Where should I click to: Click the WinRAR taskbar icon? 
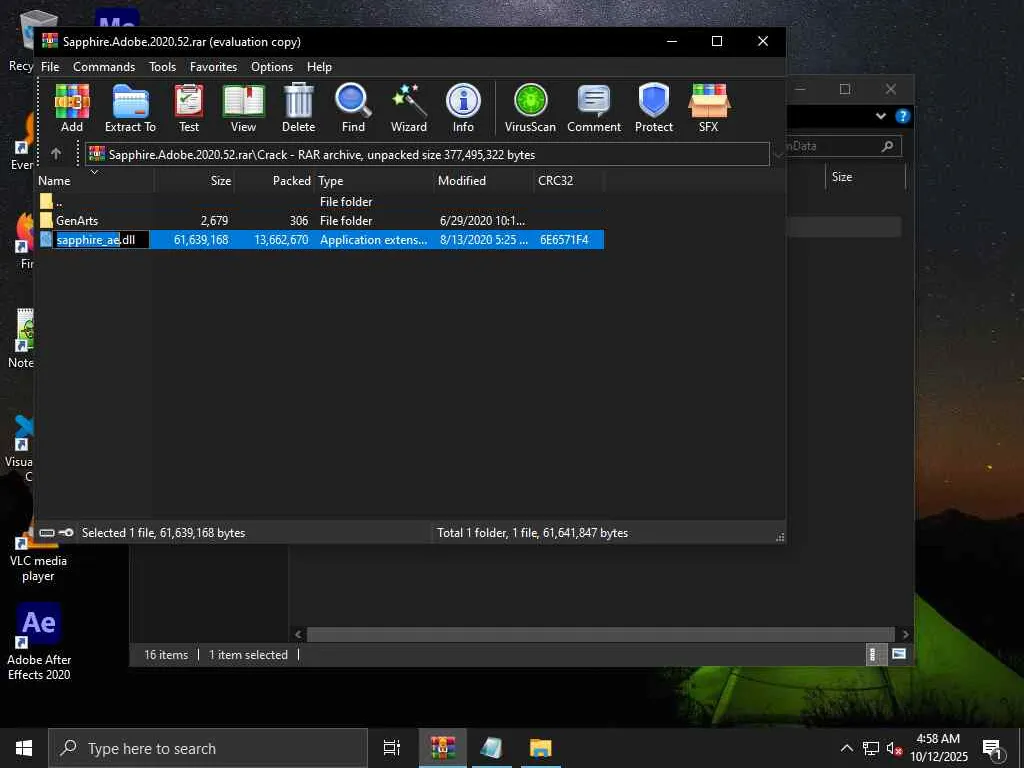tap(443, 748)
